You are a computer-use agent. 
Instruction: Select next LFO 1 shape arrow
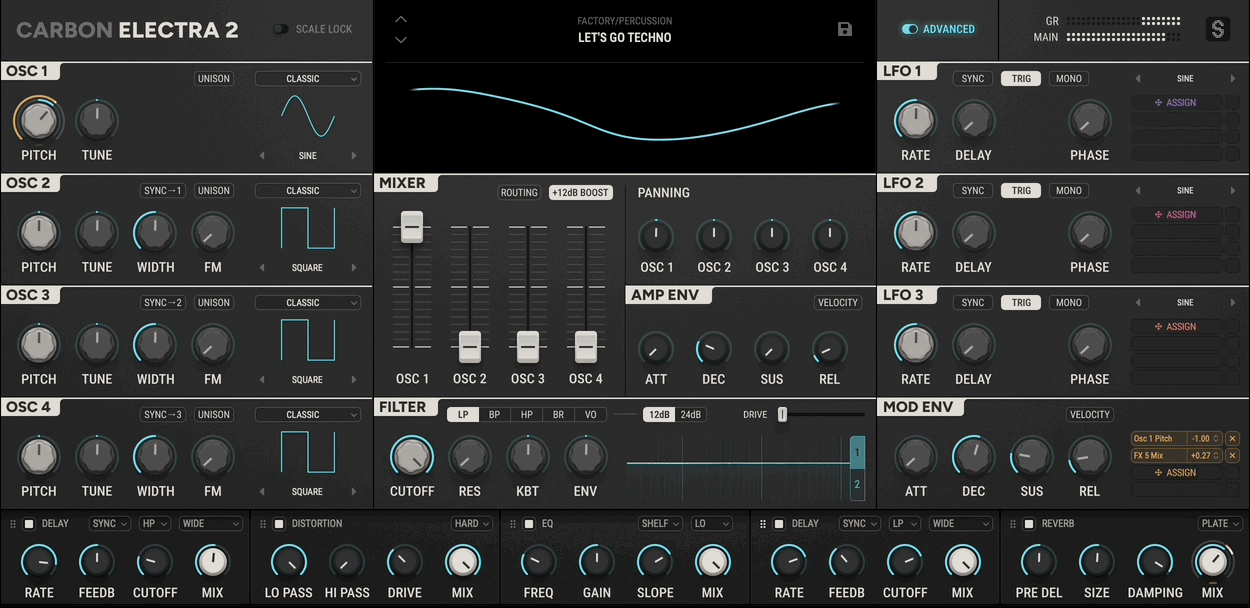coord(1233,79)
